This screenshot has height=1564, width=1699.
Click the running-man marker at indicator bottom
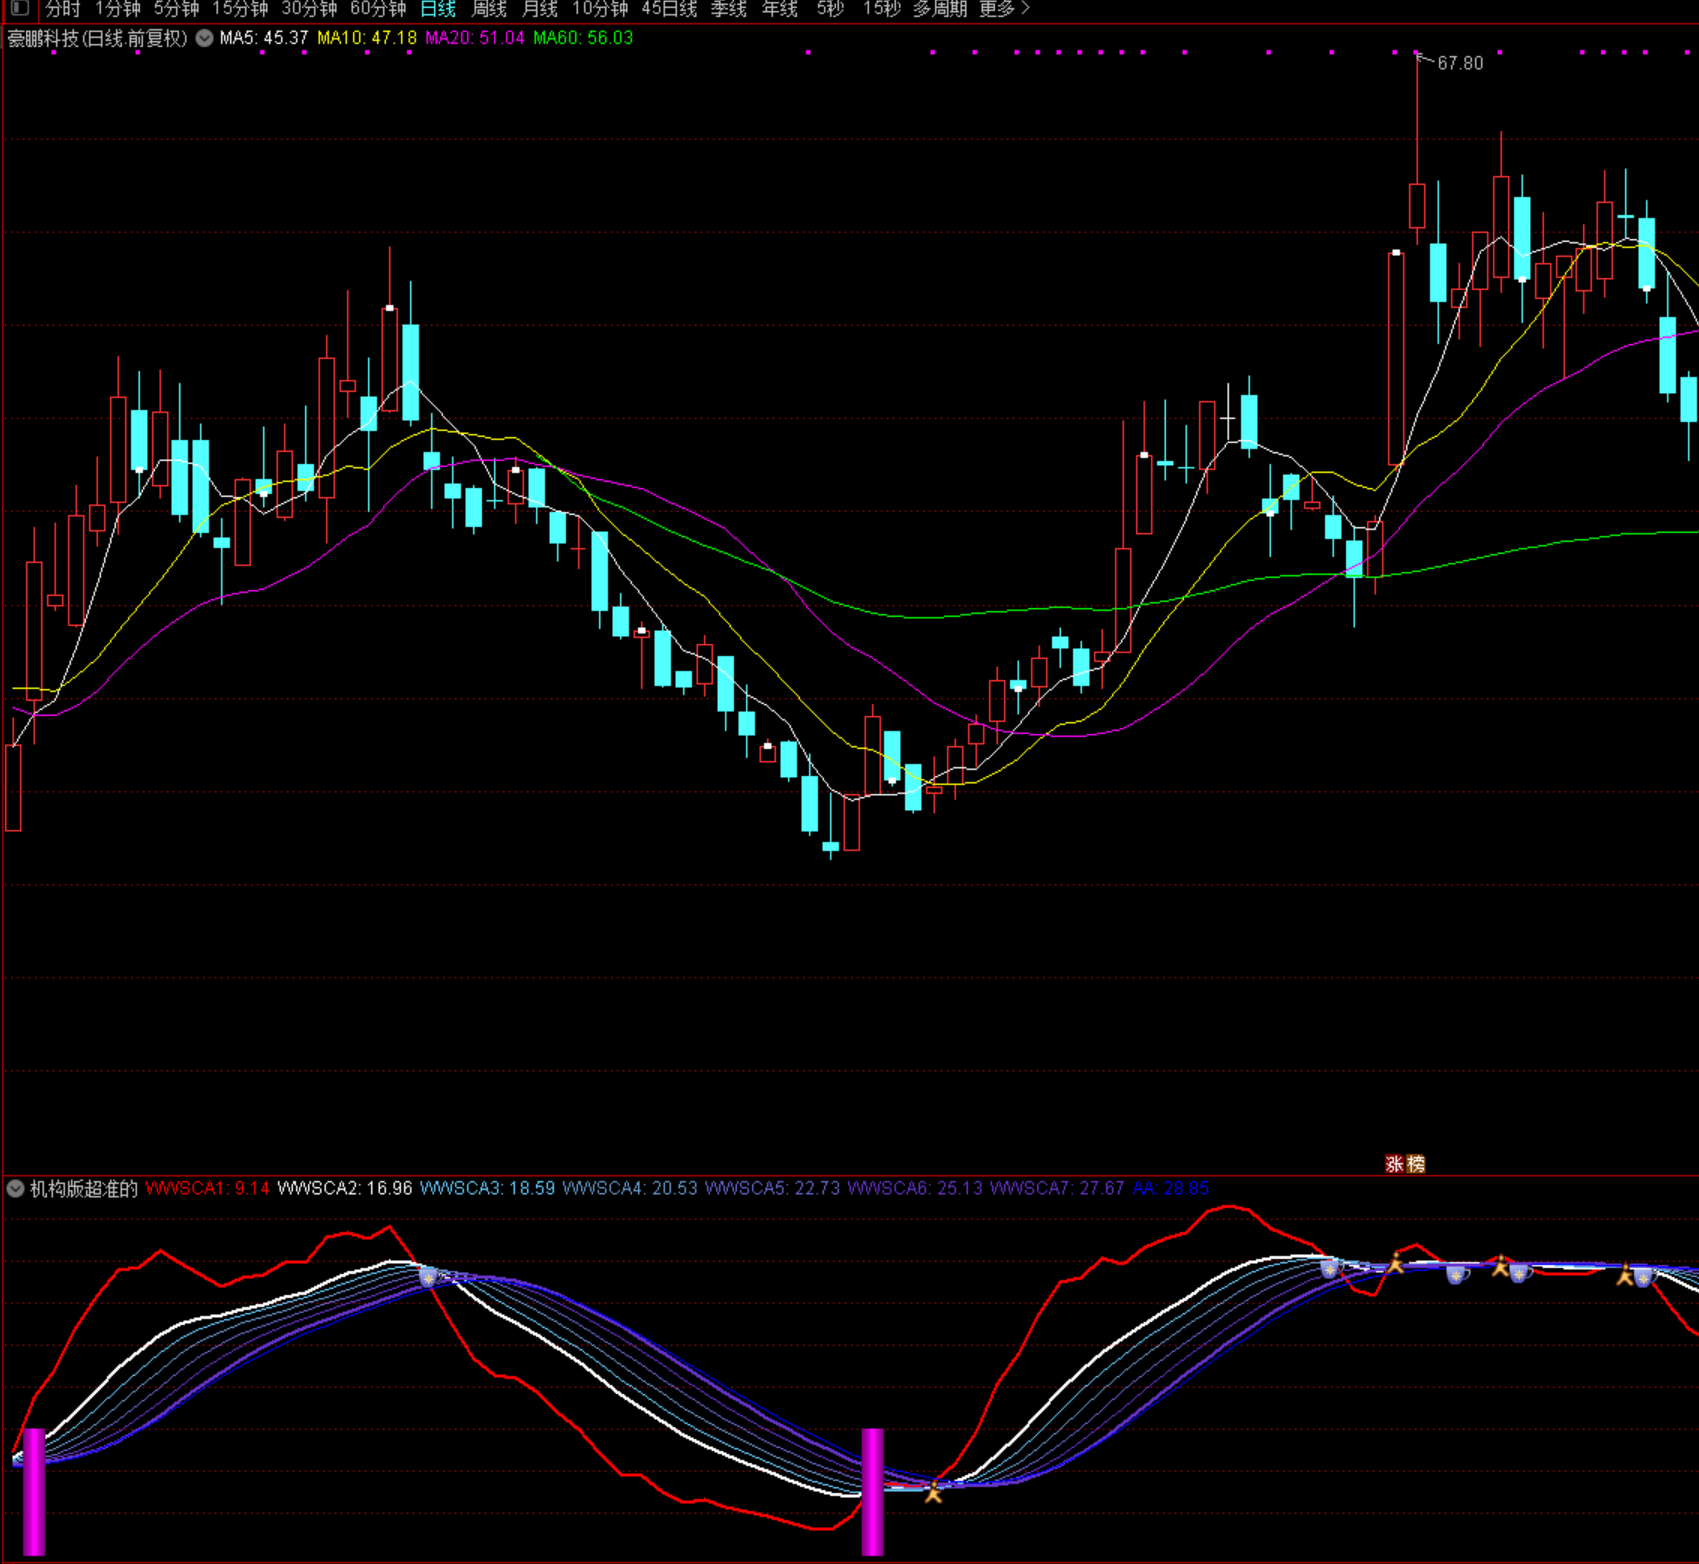934,1492
